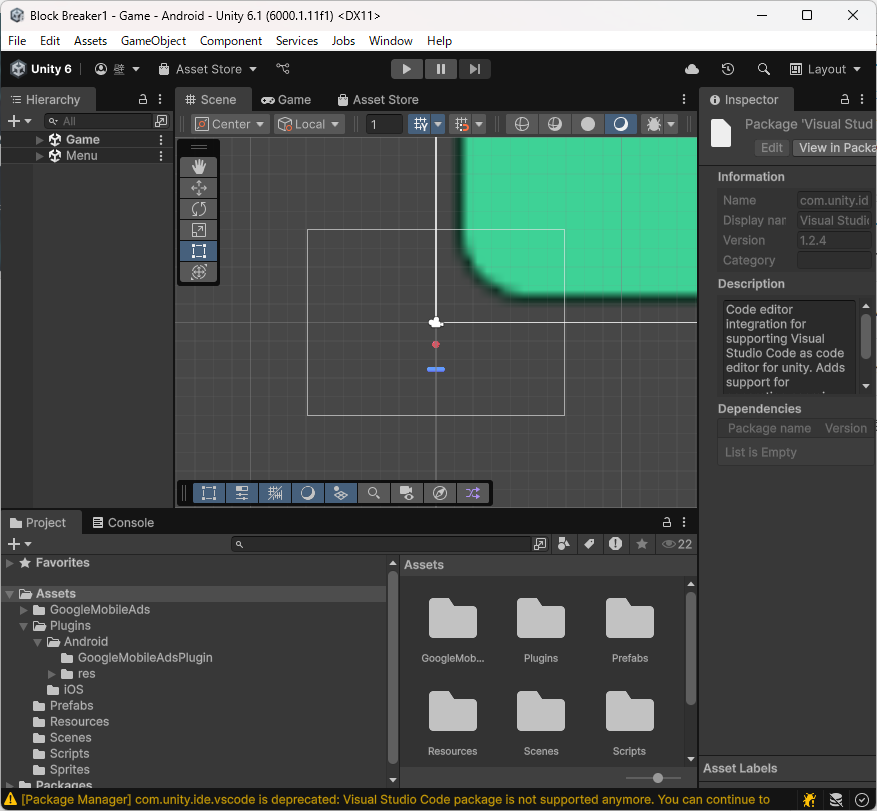Click the Pause button
This screenshot has height=811, width=877.
tap(441, 69)
